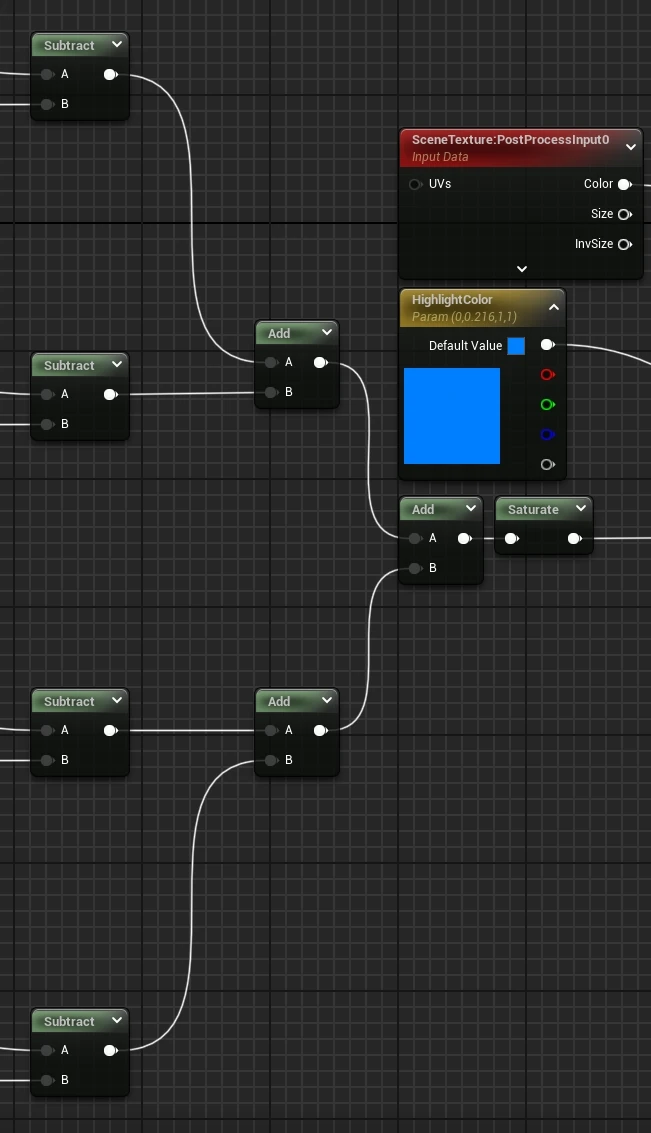Click the green channel output pin of HighlightColor
This screenshot has width=651, height=1133.
click(547, 405)
